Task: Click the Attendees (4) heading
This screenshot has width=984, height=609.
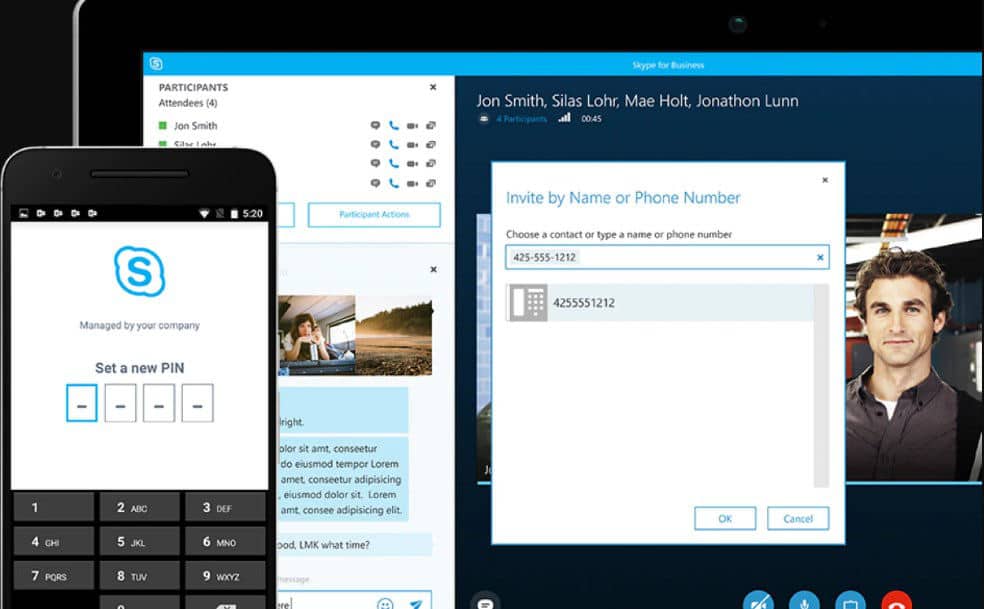Action: tap(188, 103)
